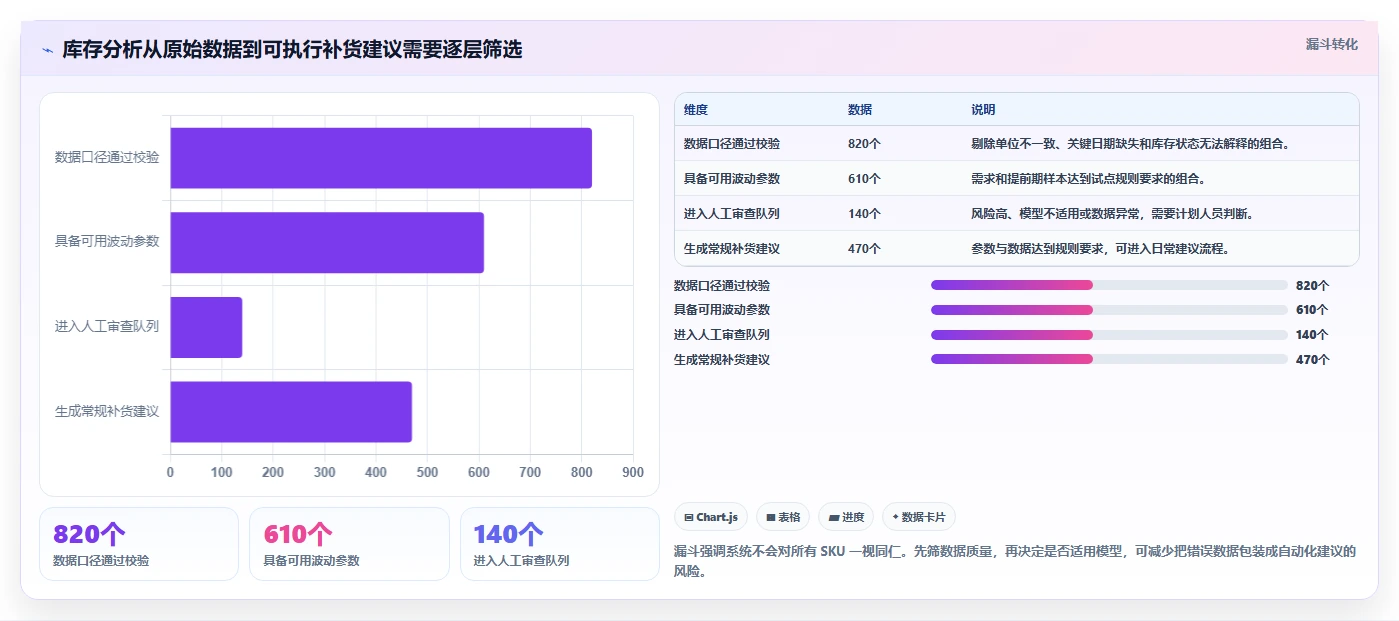Click the progress bar showing 470个
This screenshot has width=1399, height=621.
coord(1109,359)
